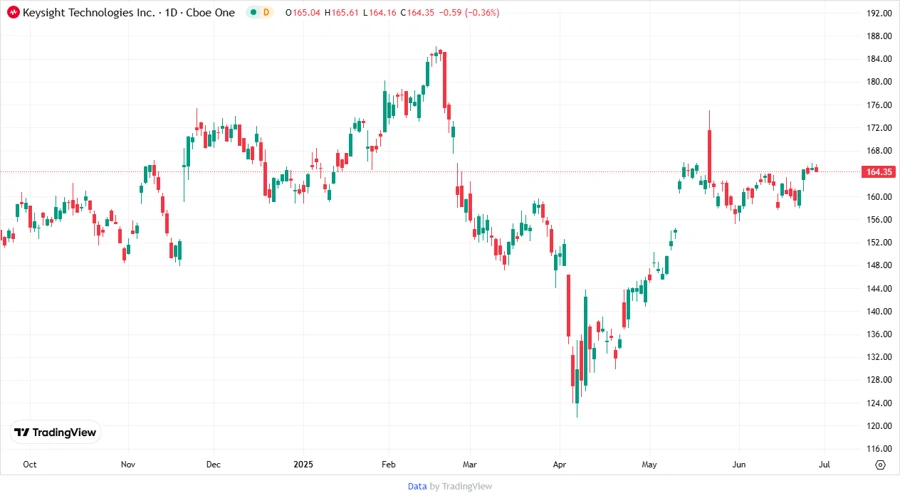Open the TradingView data attribution link
This screenshot has width=900, height=498.
[x=449, y=486]
